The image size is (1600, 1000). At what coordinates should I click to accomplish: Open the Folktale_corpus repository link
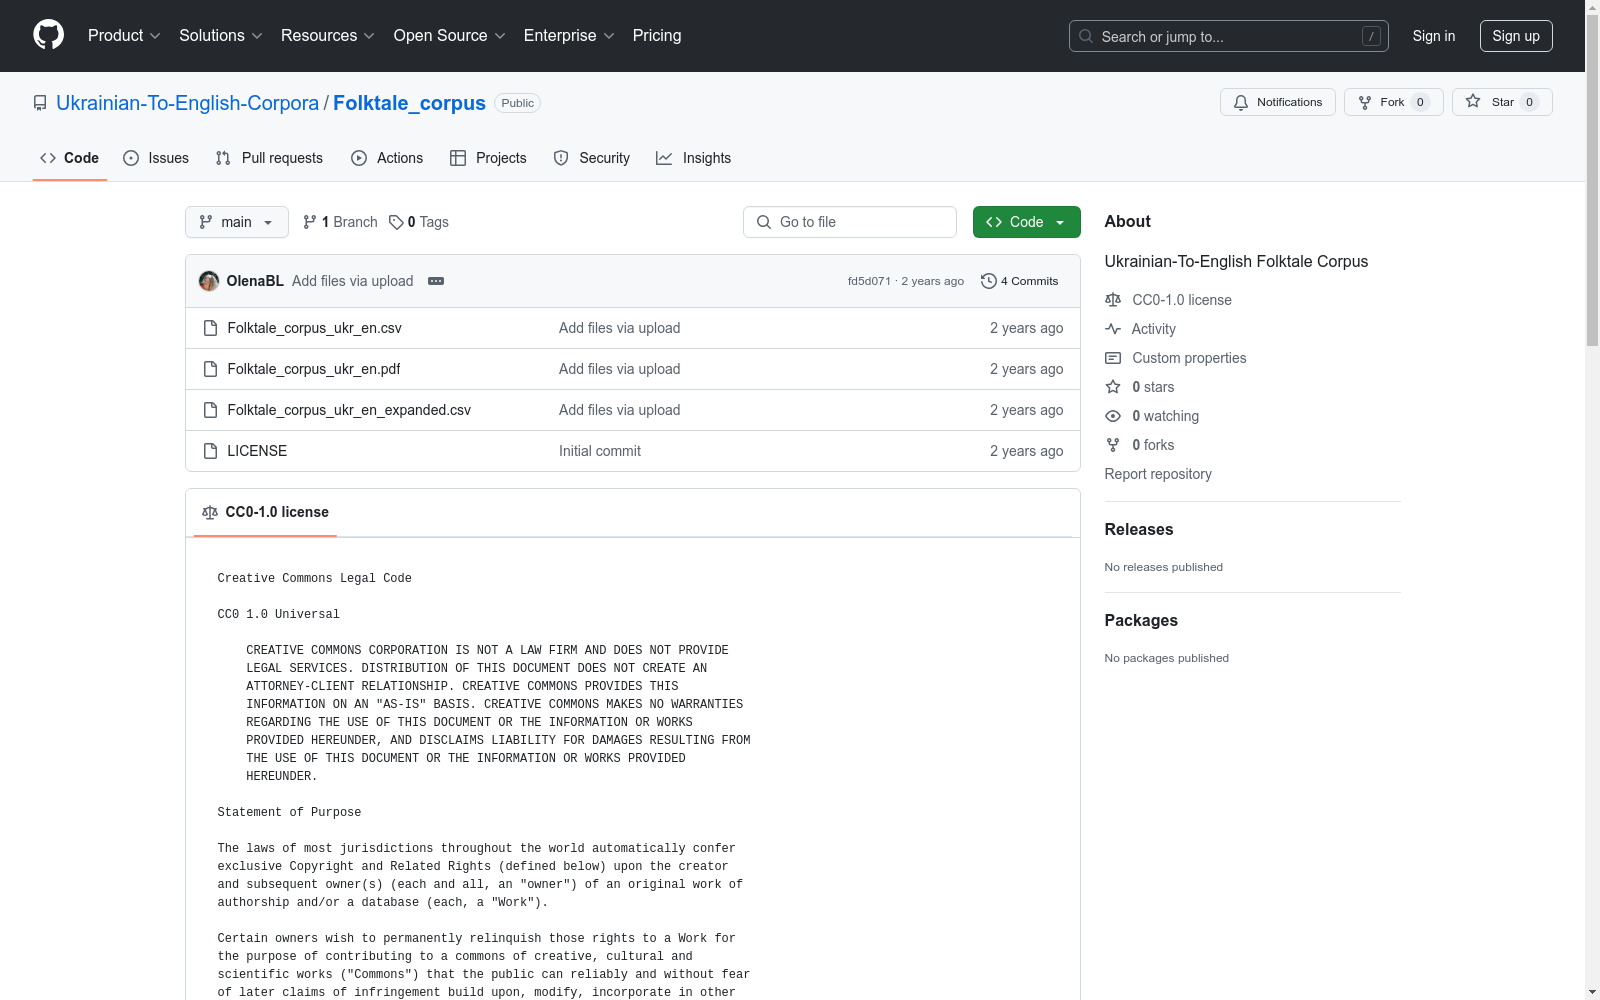pyautogui.click(x=409, y=103)
